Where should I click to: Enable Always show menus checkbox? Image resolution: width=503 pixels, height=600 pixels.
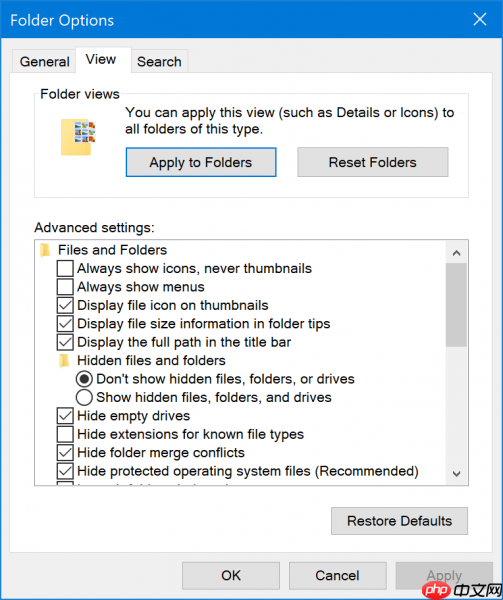click(x=65, y=287)
